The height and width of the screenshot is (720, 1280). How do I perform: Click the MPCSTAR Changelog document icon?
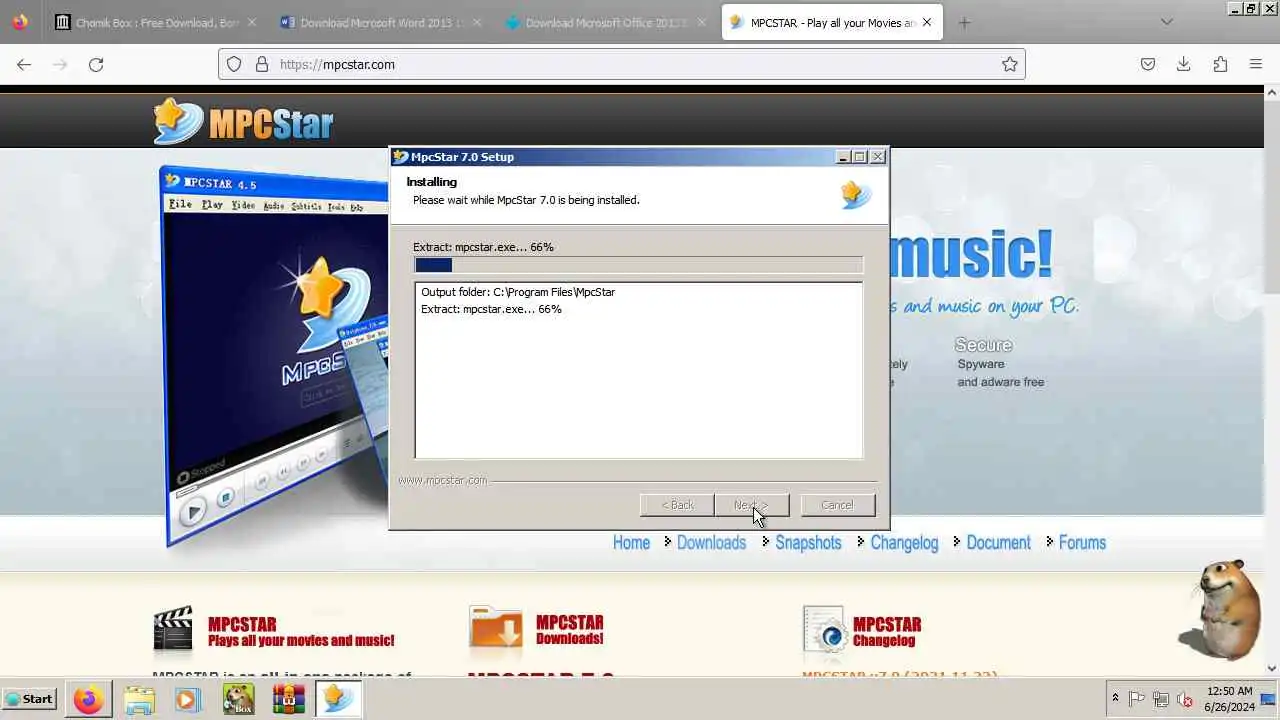[825, 629]
